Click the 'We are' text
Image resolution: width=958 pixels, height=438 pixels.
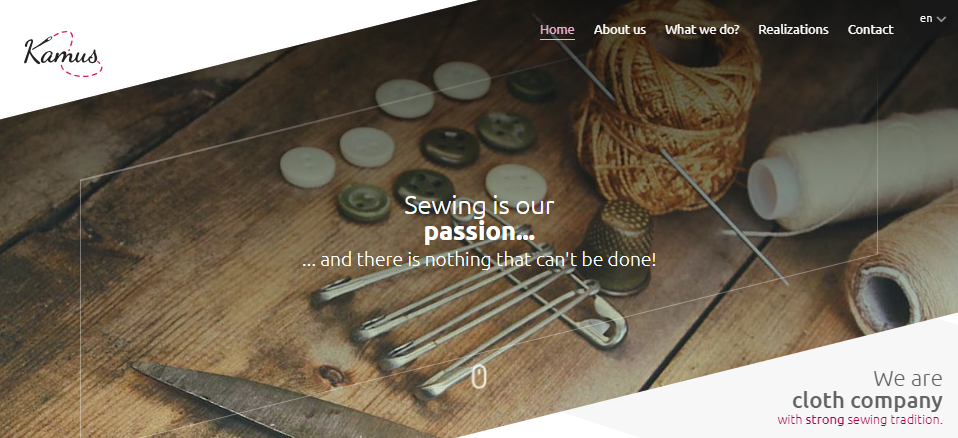coord(907,379)
